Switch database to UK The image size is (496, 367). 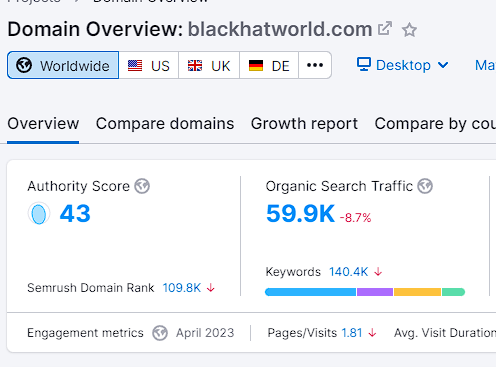(x=209, y=65)
